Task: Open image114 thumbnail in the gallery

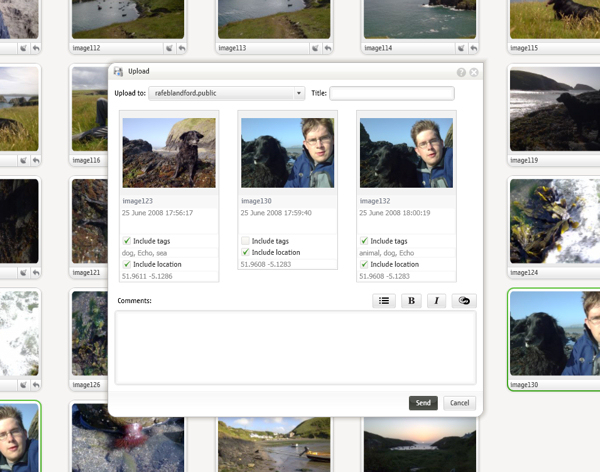Action: [x=420, y=19]
